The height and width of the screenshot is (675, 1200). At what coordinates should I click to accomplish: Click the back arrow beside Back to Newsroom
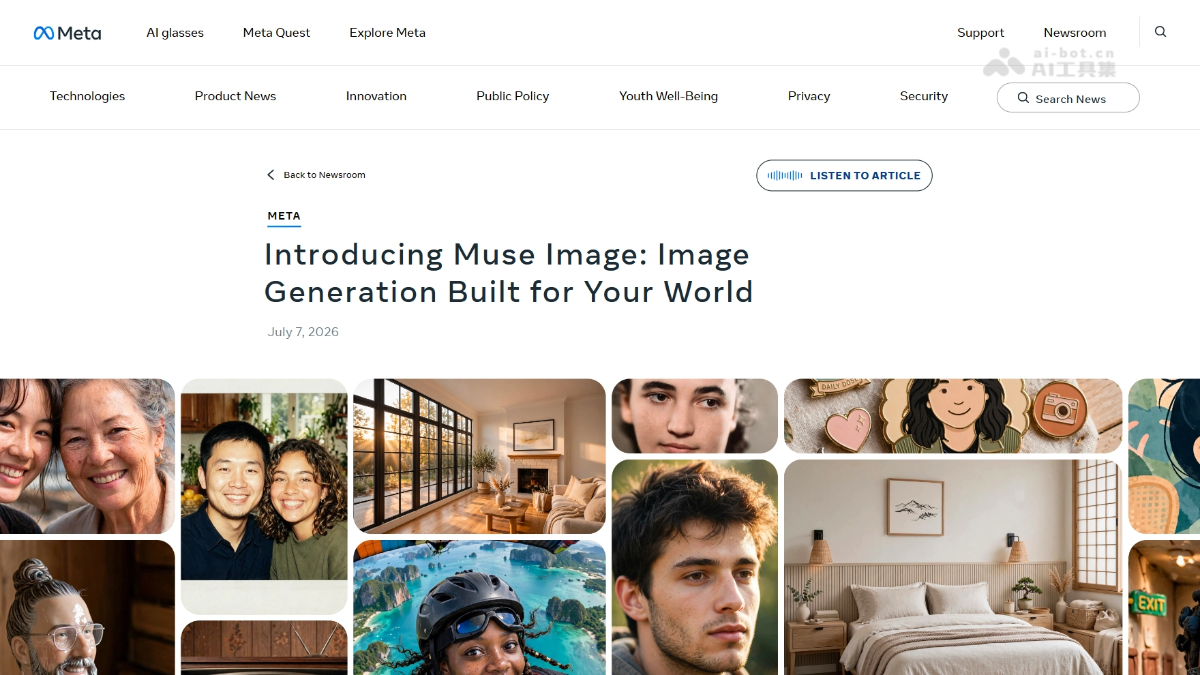(270, 175)
